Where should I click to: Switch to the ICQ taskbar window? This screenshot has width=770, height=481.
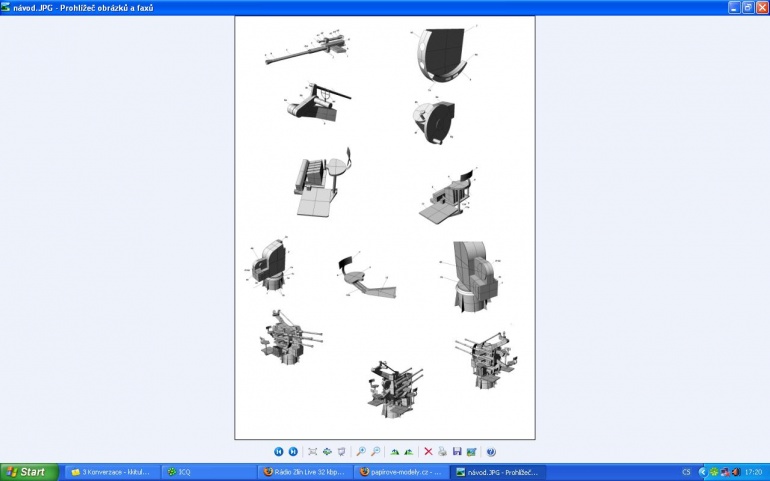pyautogui.click(x=208, y=472)
